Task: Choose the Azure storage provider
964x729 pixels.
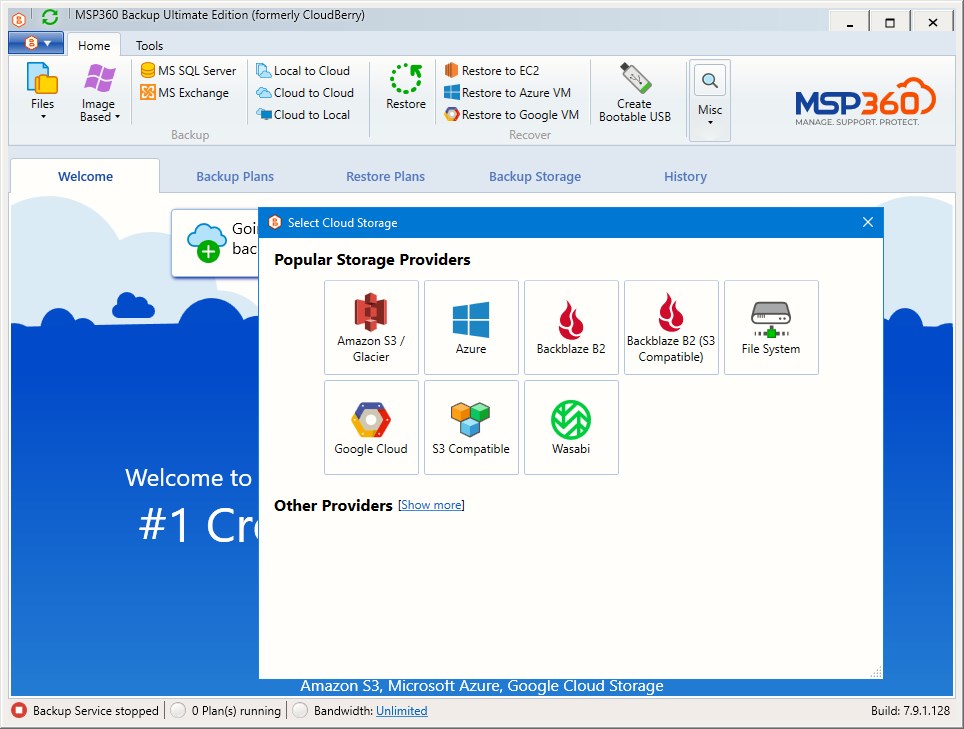Action: 471,327
